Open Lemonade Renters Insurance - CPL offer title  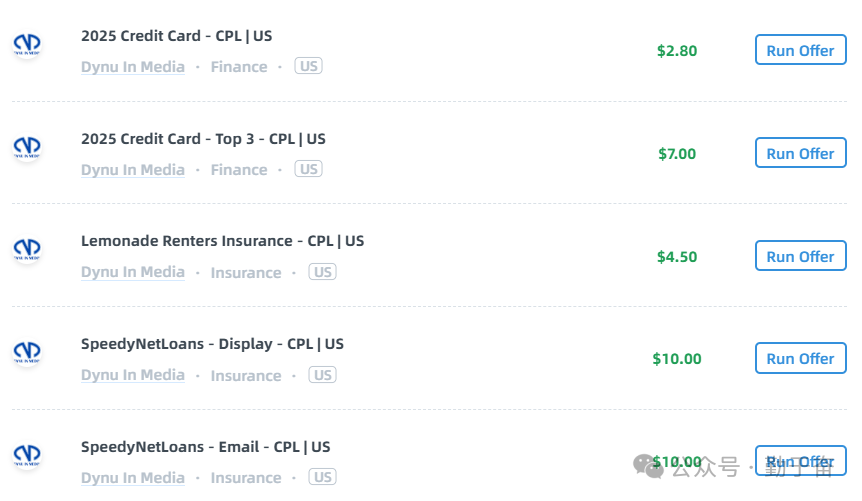pyautogui.click(x=222, y=241)
